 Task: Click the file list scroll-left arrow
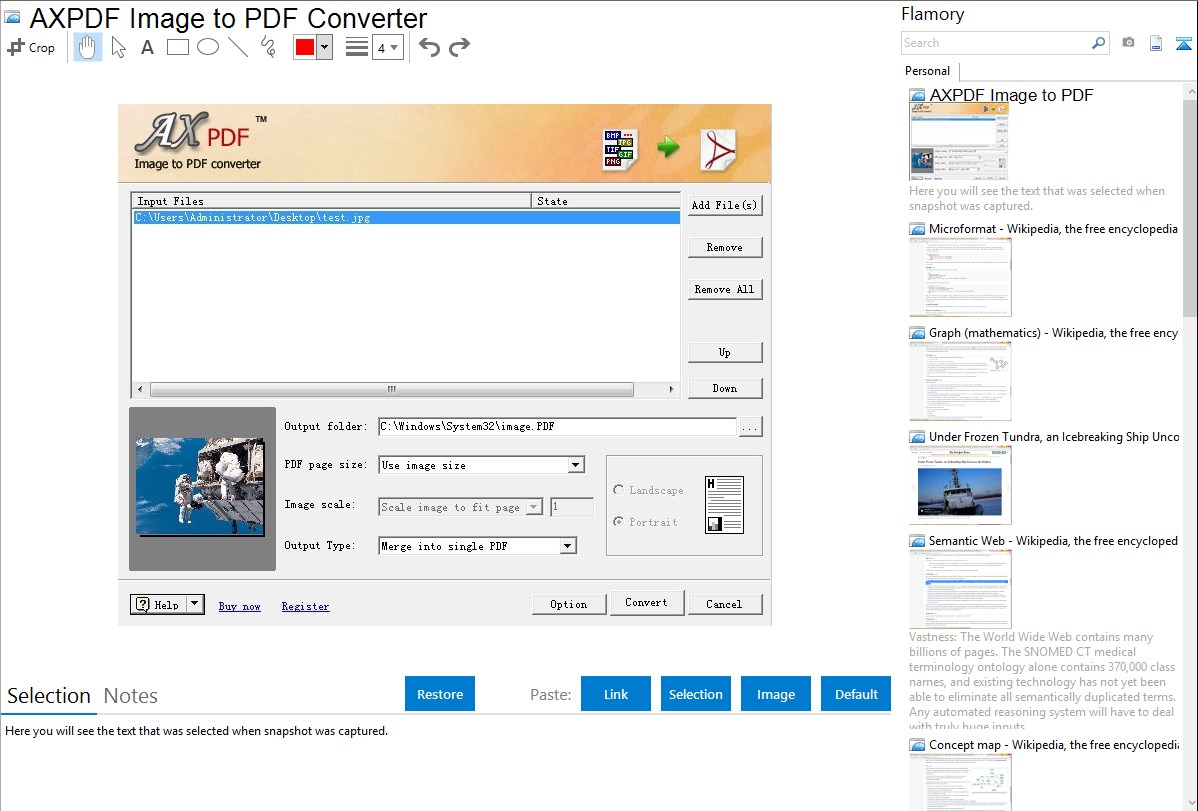tap(140, 389)
